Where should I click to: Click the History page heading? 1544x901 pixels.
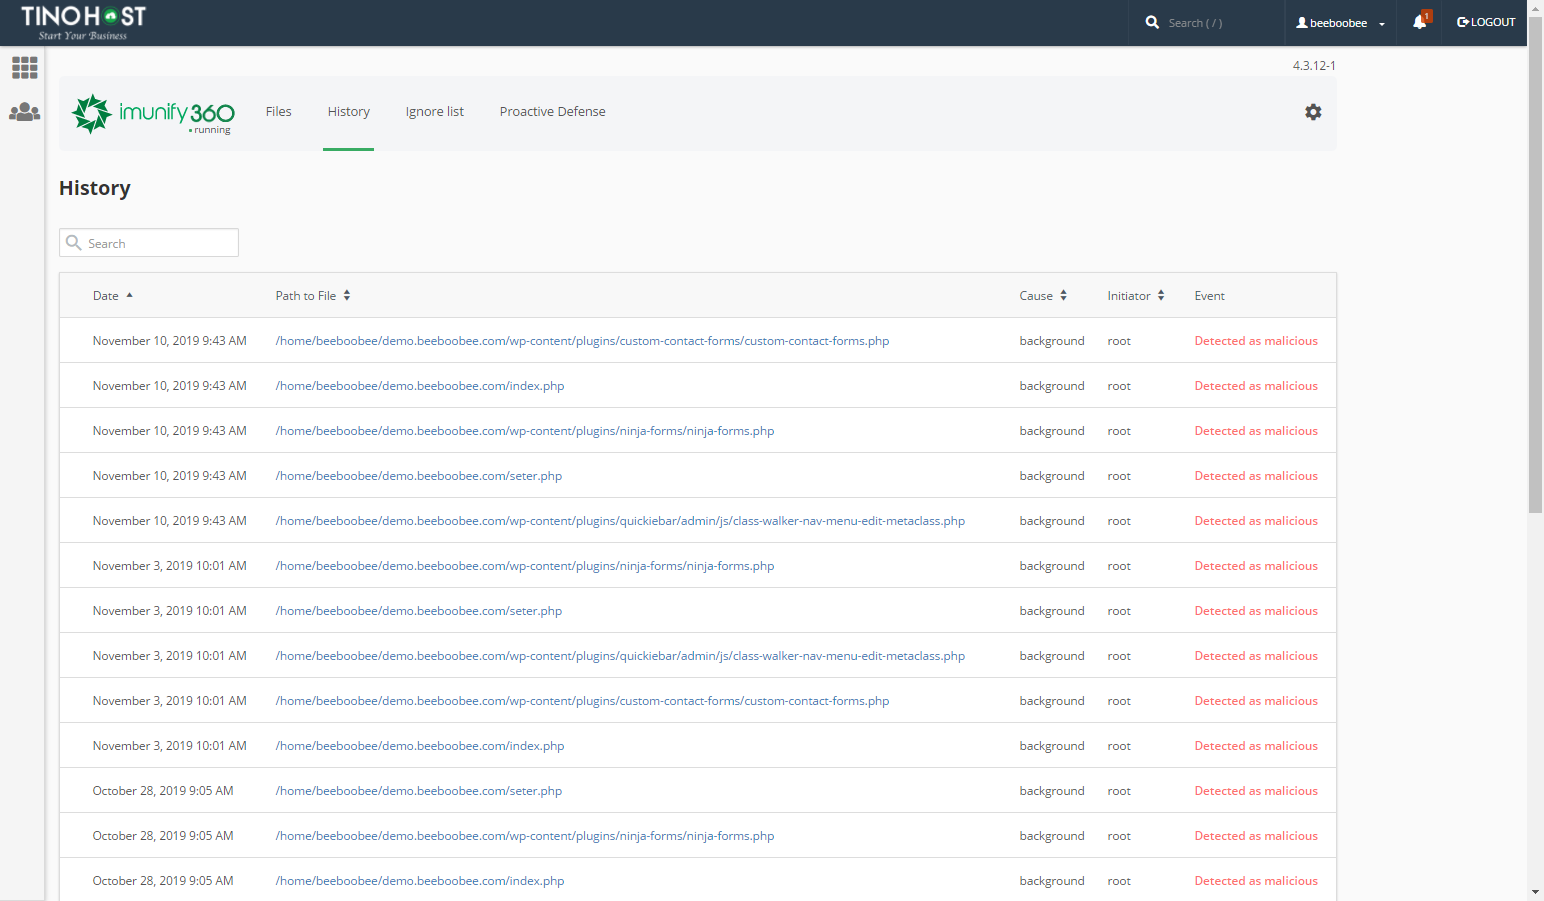[95, 188]
